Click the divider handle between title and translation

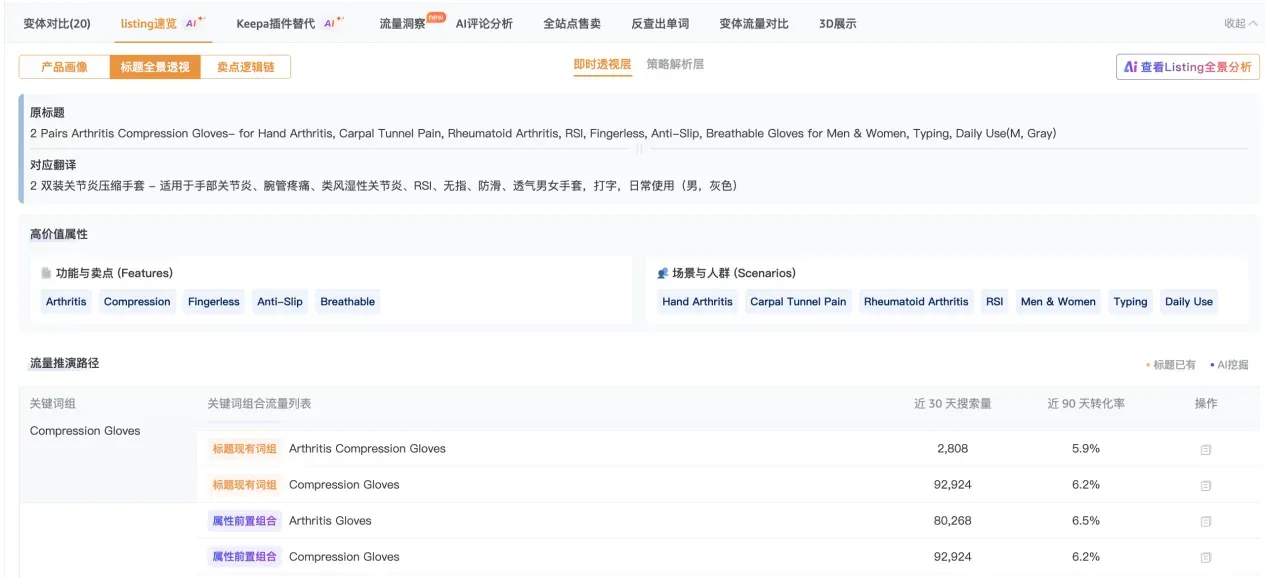coord(640,149)
